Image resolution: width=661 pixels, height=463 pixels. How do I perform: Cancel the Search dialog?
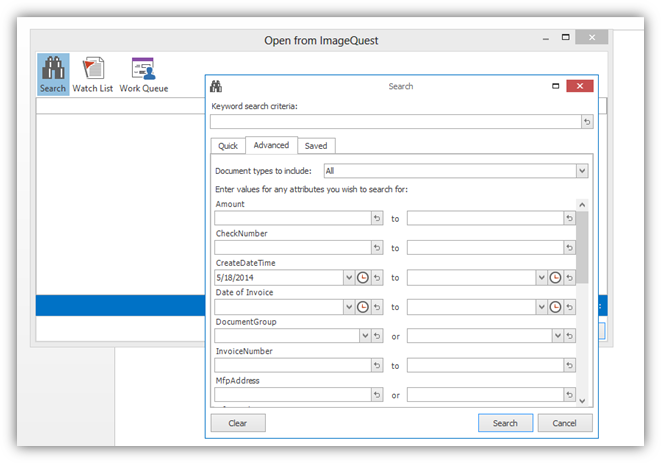point(564,423)
